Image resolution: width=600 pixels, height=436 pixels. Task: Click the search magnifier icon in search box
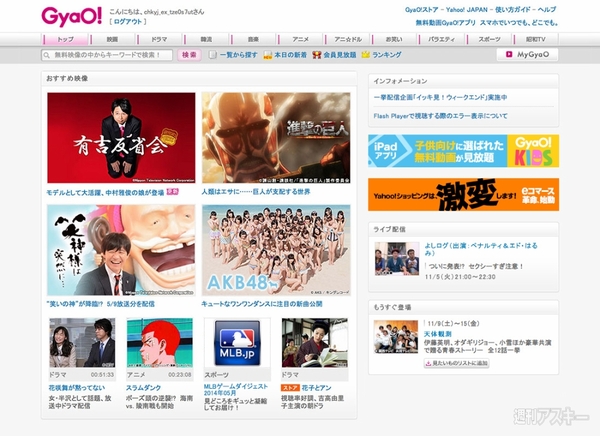[47, 55]
